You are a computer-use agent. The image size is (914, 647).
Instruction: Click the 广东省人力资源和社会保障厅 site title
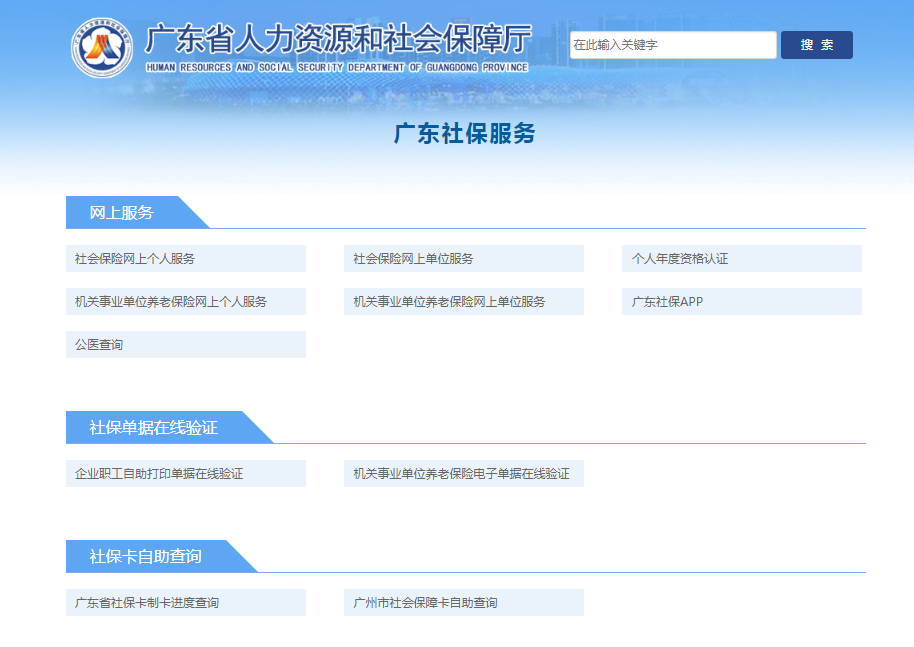pos(338,39)
